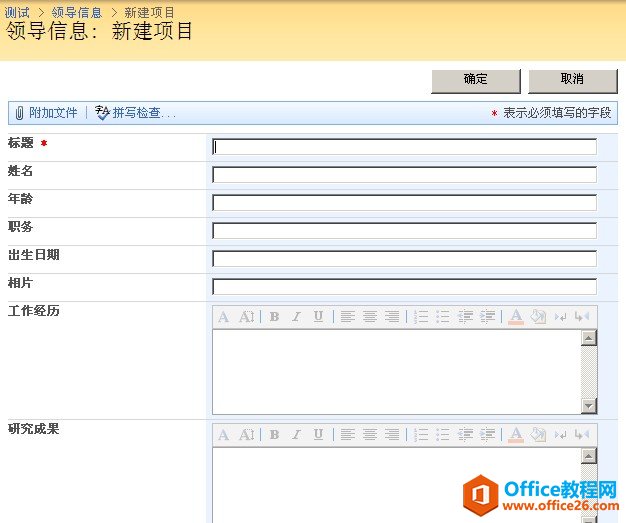Focus the 相片 input field
The image size is (626, 523).
pos(404,287)
